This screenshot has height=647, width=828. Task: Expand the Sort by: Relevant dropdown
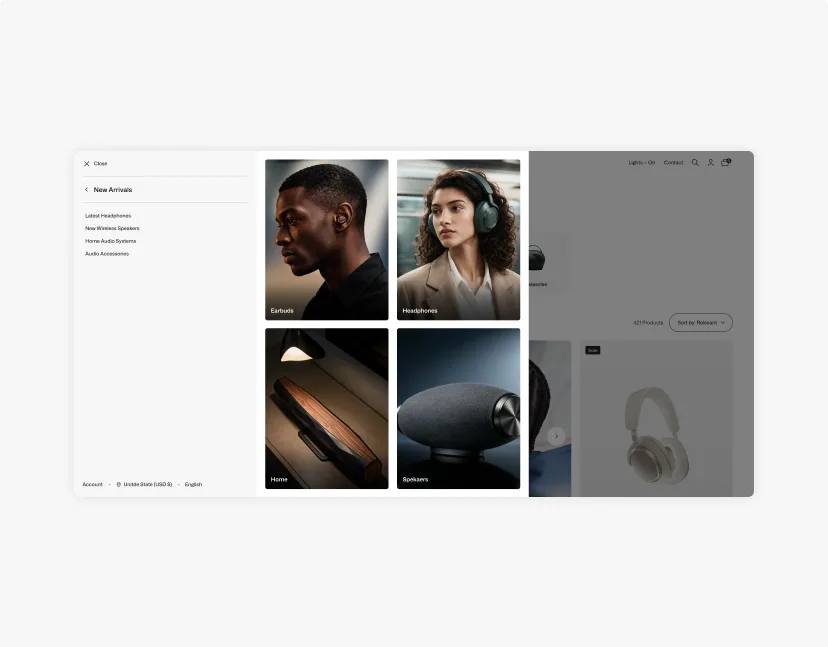701,323
